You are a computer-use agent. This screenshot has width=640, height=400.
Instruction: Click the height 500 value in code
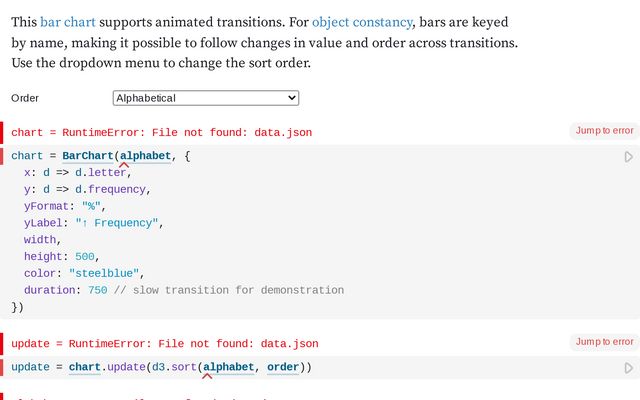click(86, 256)
